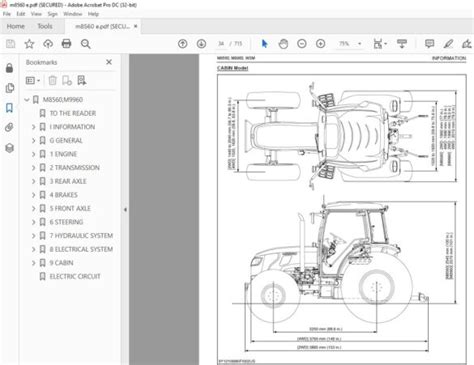Click the print icon in the toolbar
The height and width of the screenshot is (365, 474).
[x=66, y=44]
